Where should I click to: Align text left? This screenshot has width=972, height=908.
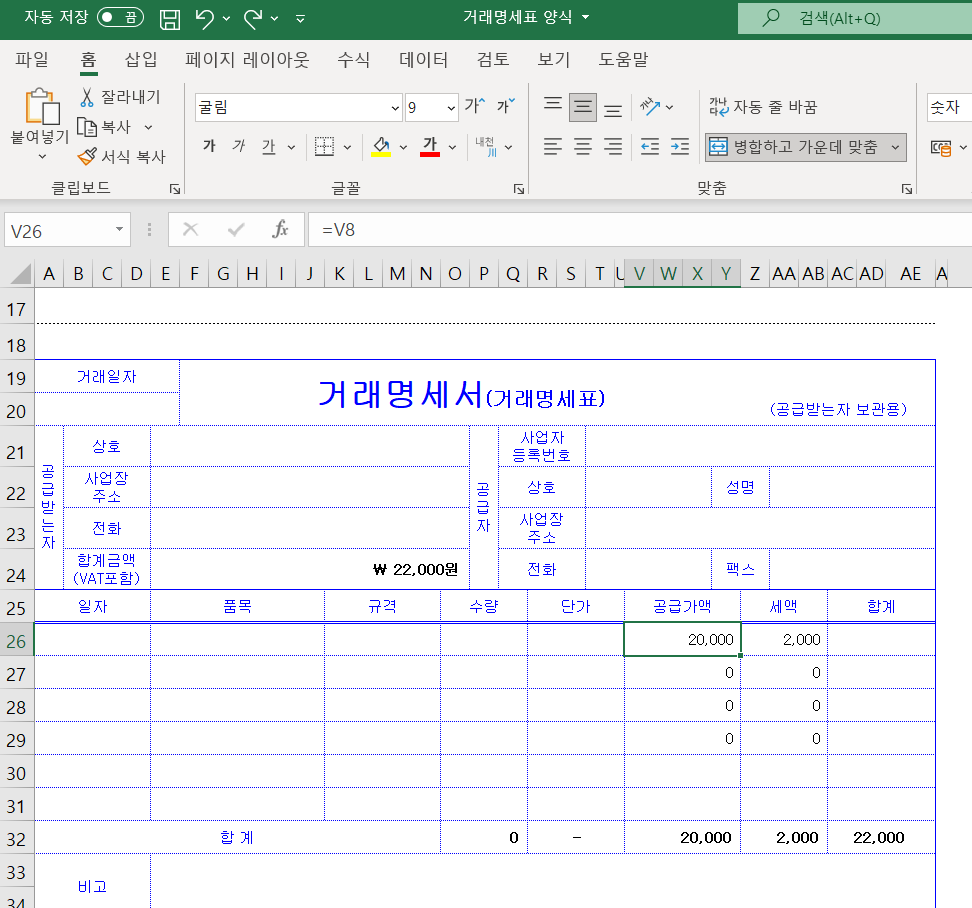pos(553,147)
